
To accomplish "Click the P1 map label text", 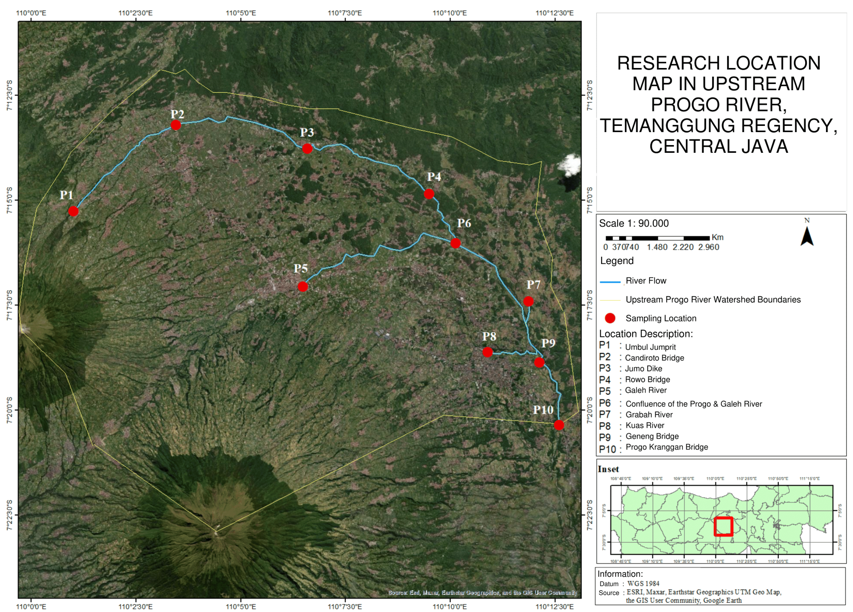I will click(66, 195).
